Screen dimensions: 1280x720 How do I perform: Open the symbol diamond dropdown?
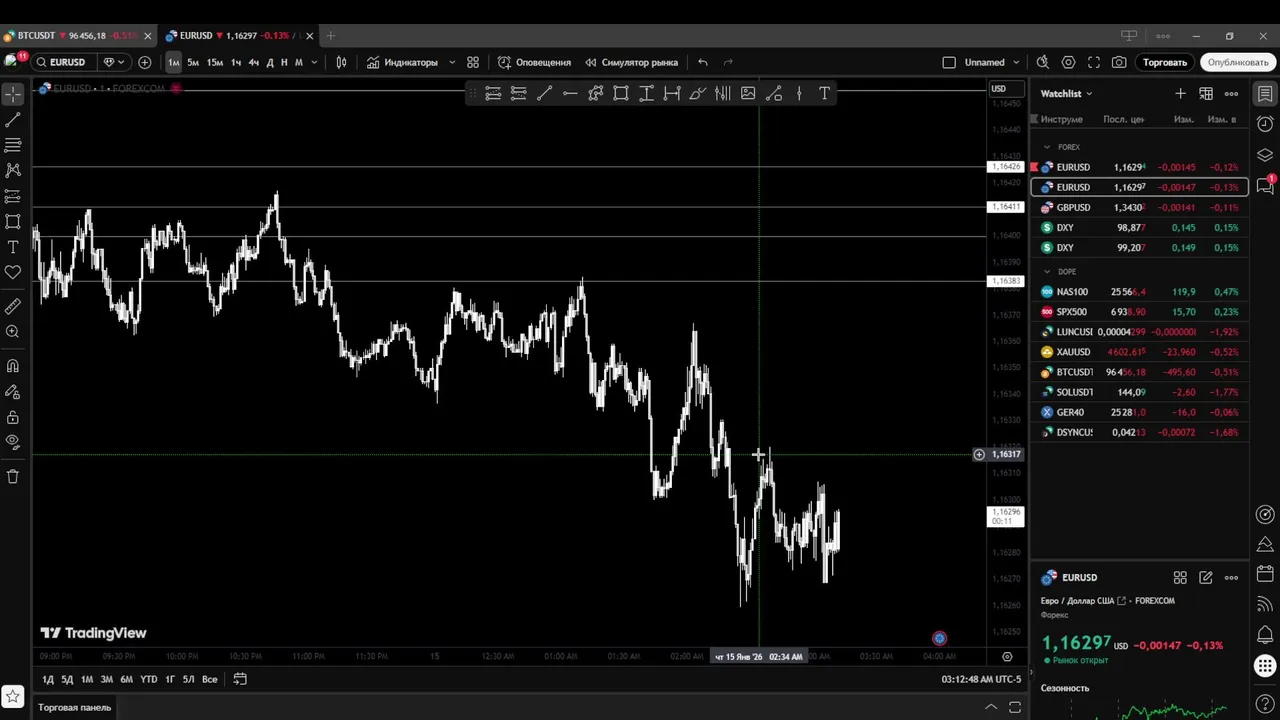(x=115, y=62)
